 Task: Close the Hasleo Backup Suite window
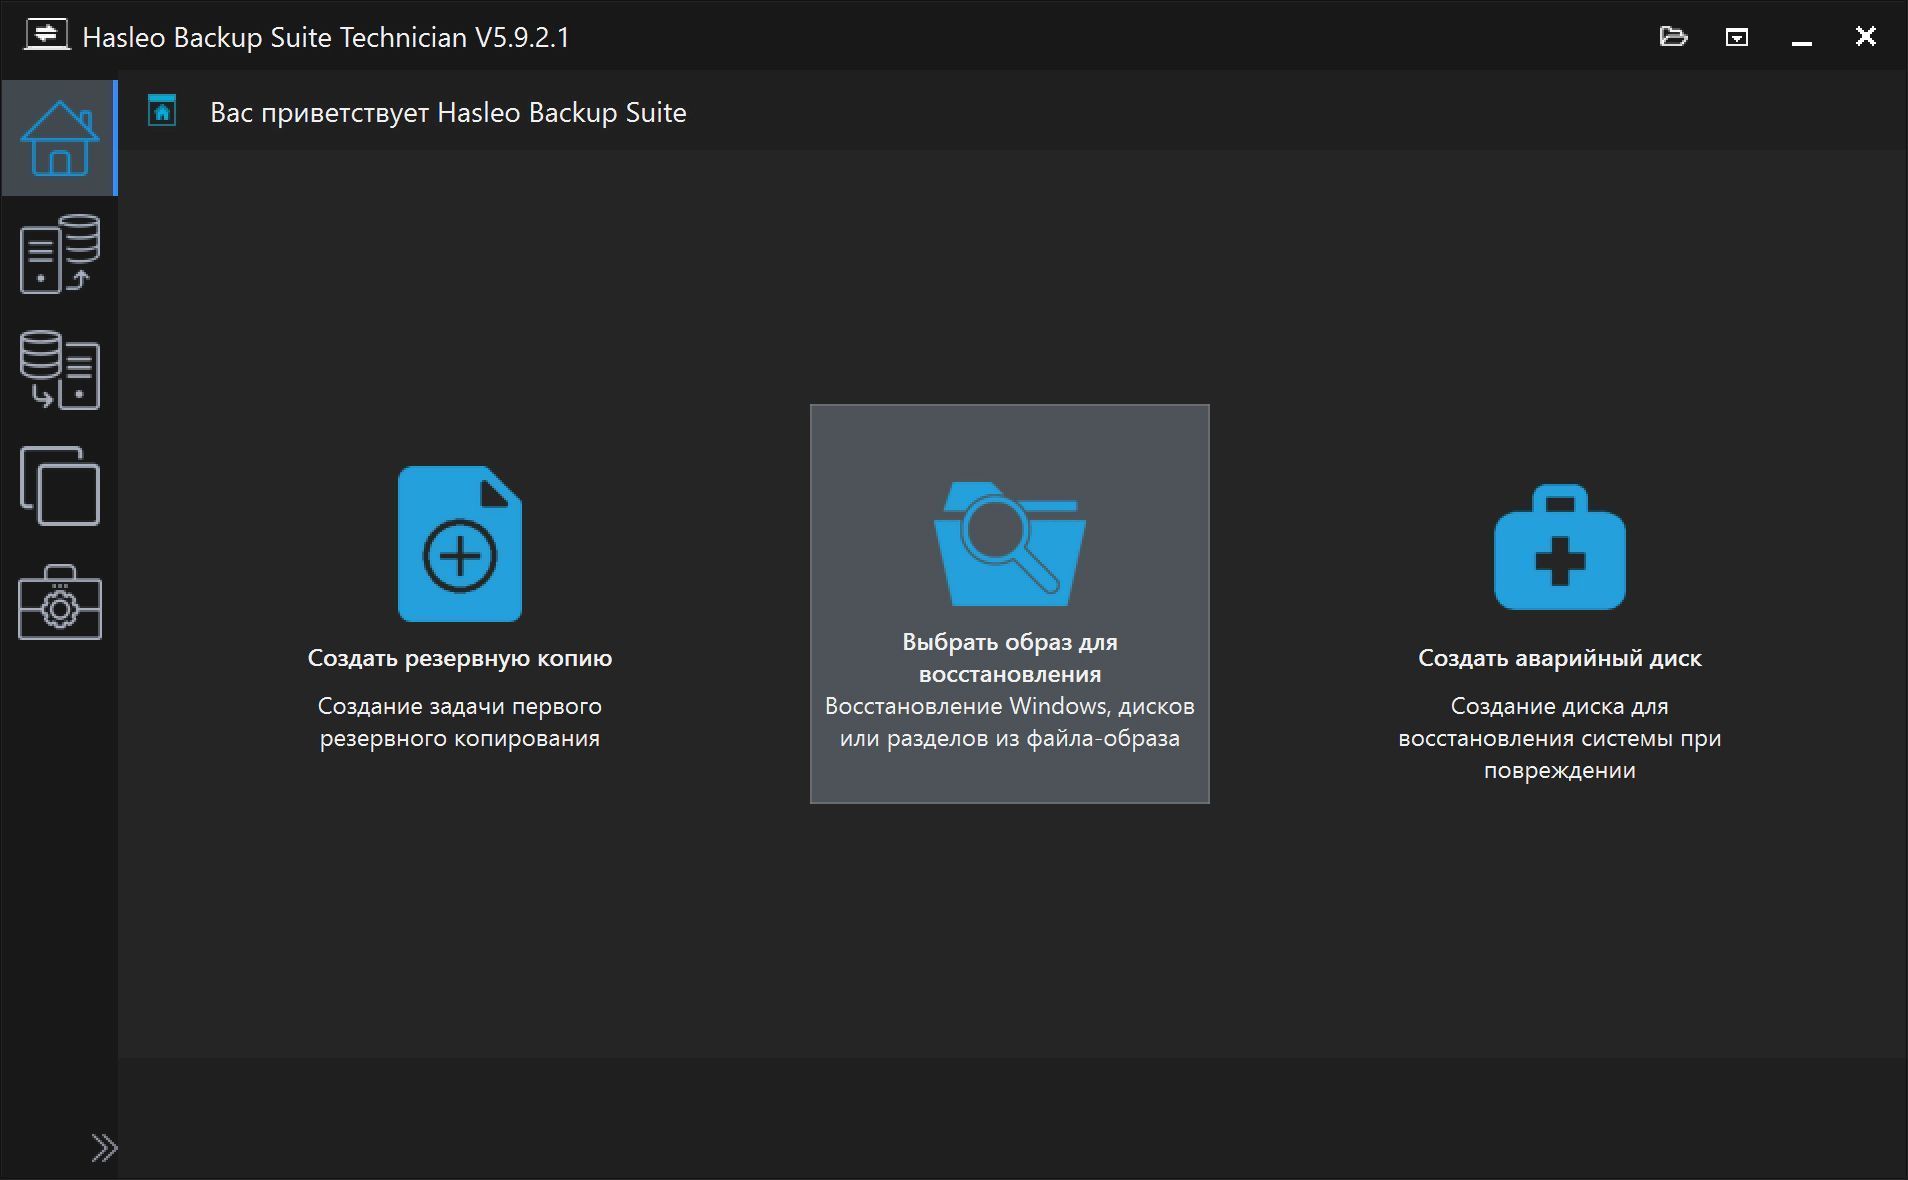tap(1866, 37)
